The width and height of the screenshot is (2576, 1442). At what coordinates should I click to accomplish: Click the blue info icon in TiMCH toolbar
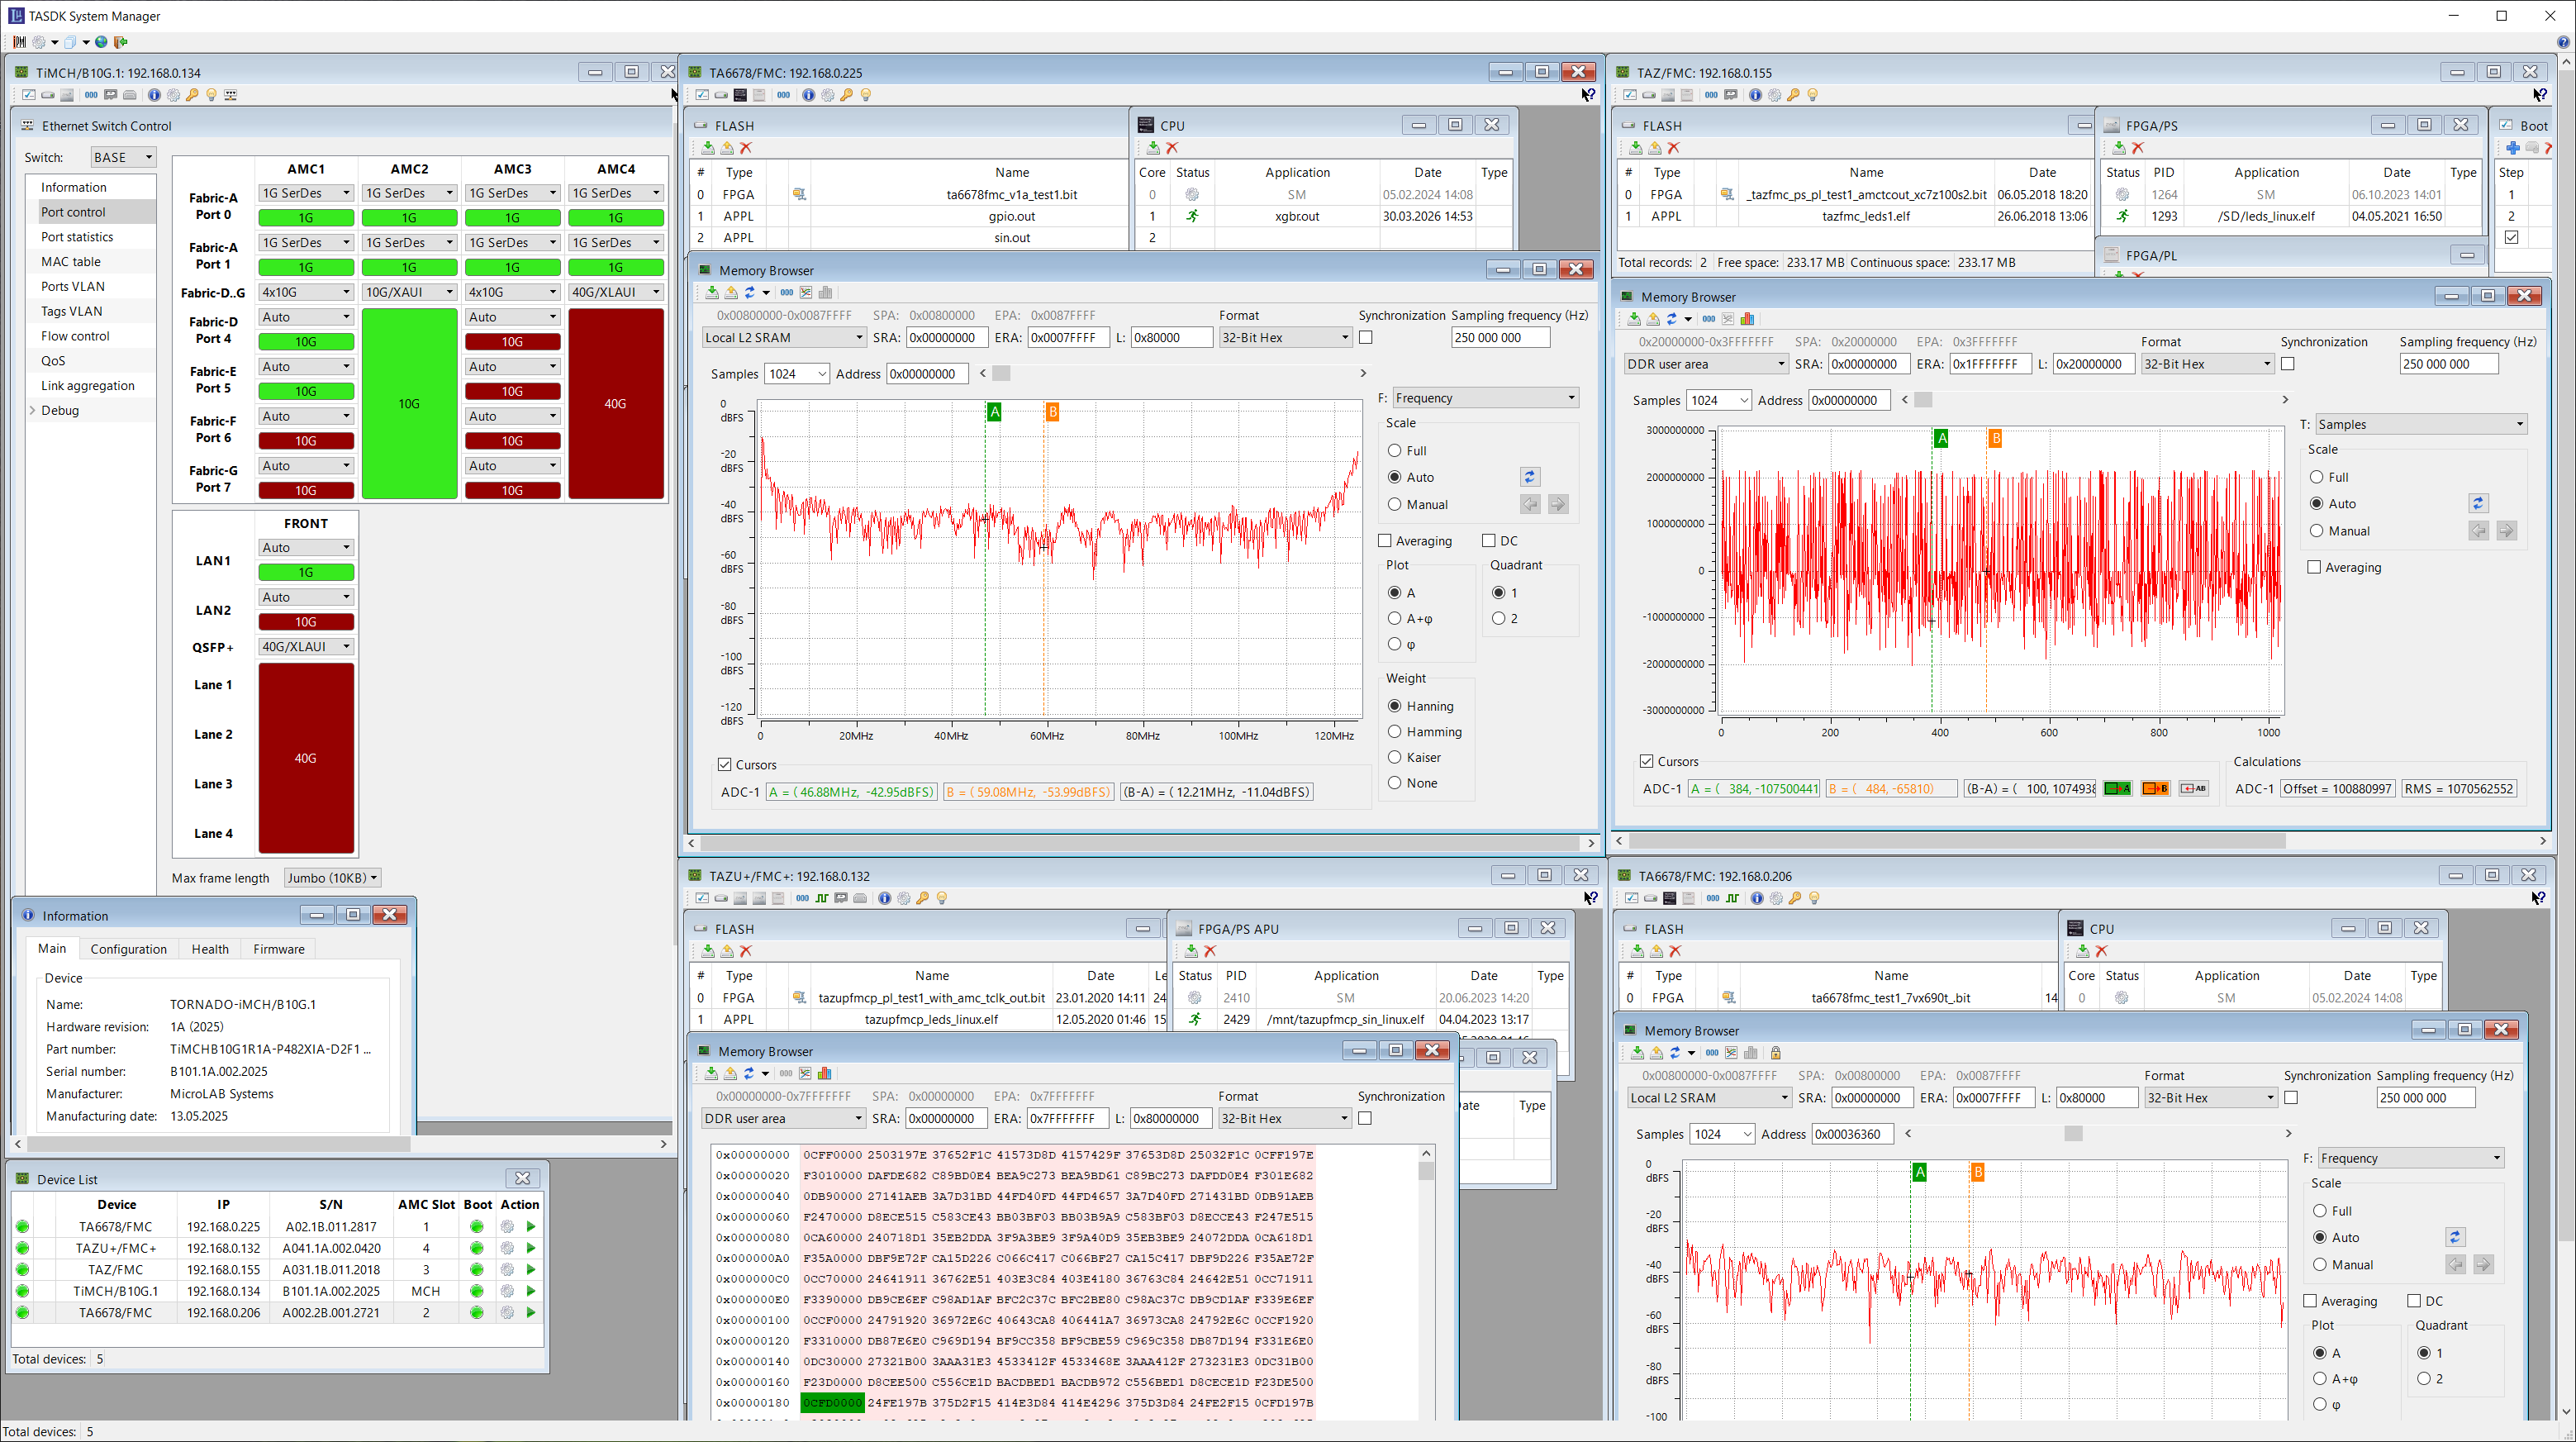click(x=154, y=95)
